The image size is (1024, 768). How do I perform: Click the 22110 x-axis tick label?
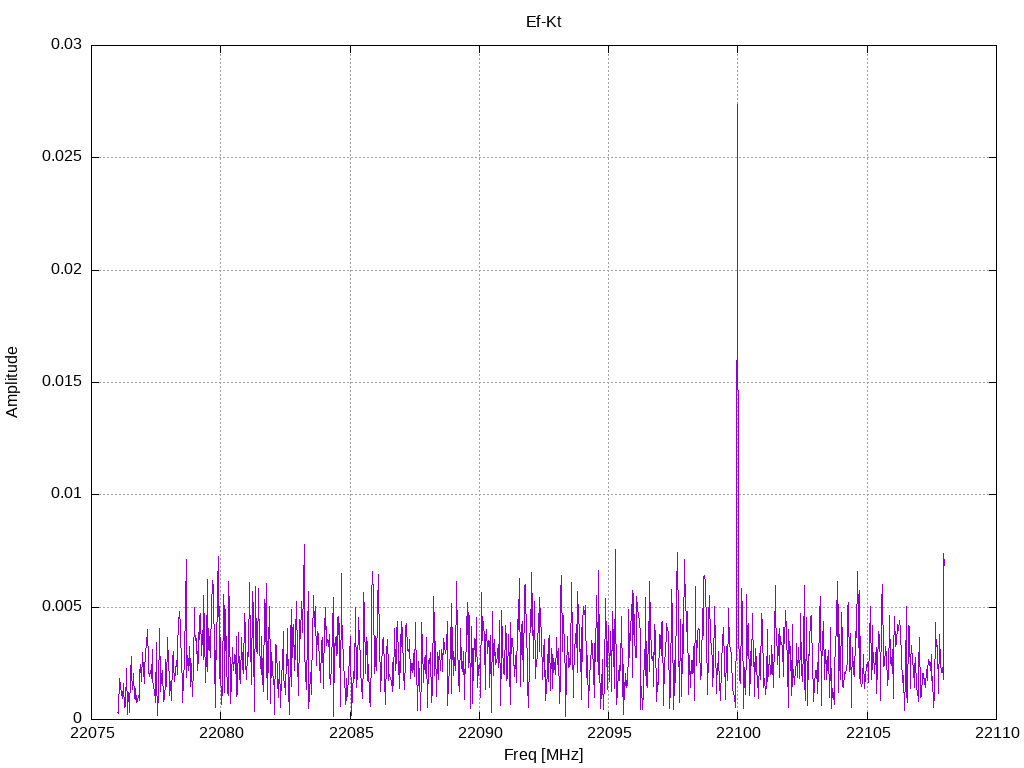click(997, 733)
